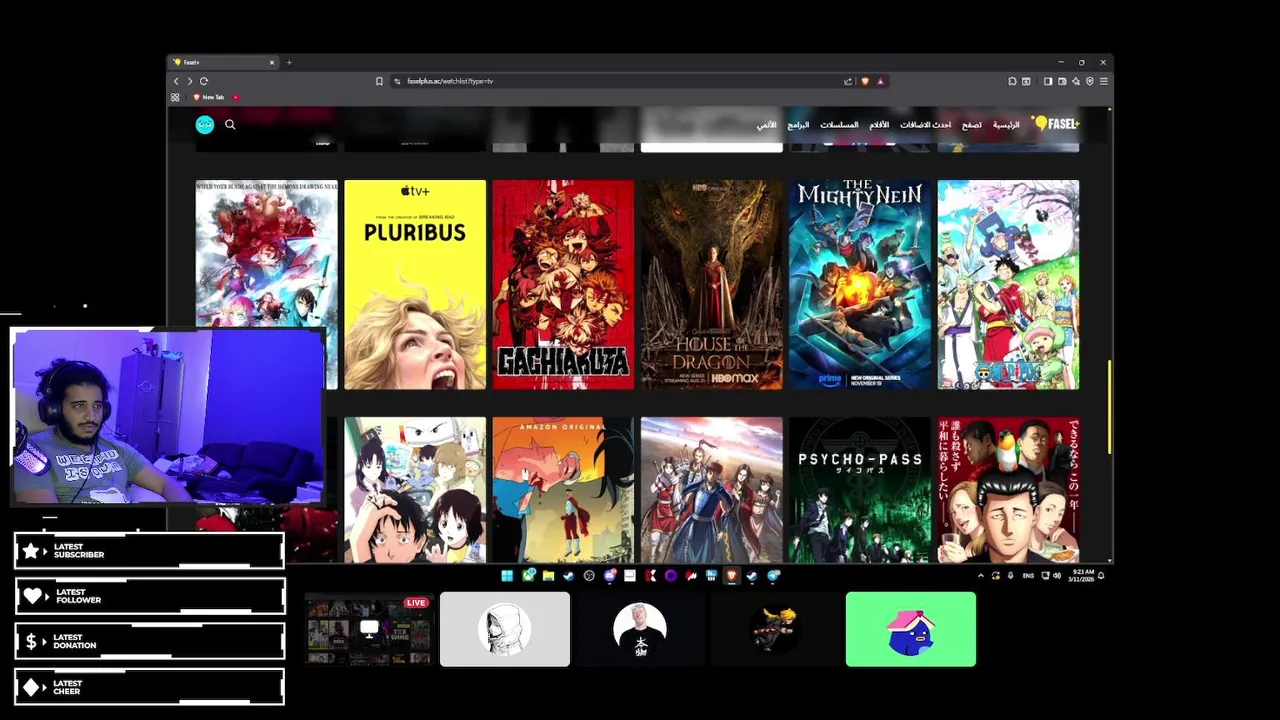
Task: Open File Explorer from taskbar
Action: coord(548,575)
